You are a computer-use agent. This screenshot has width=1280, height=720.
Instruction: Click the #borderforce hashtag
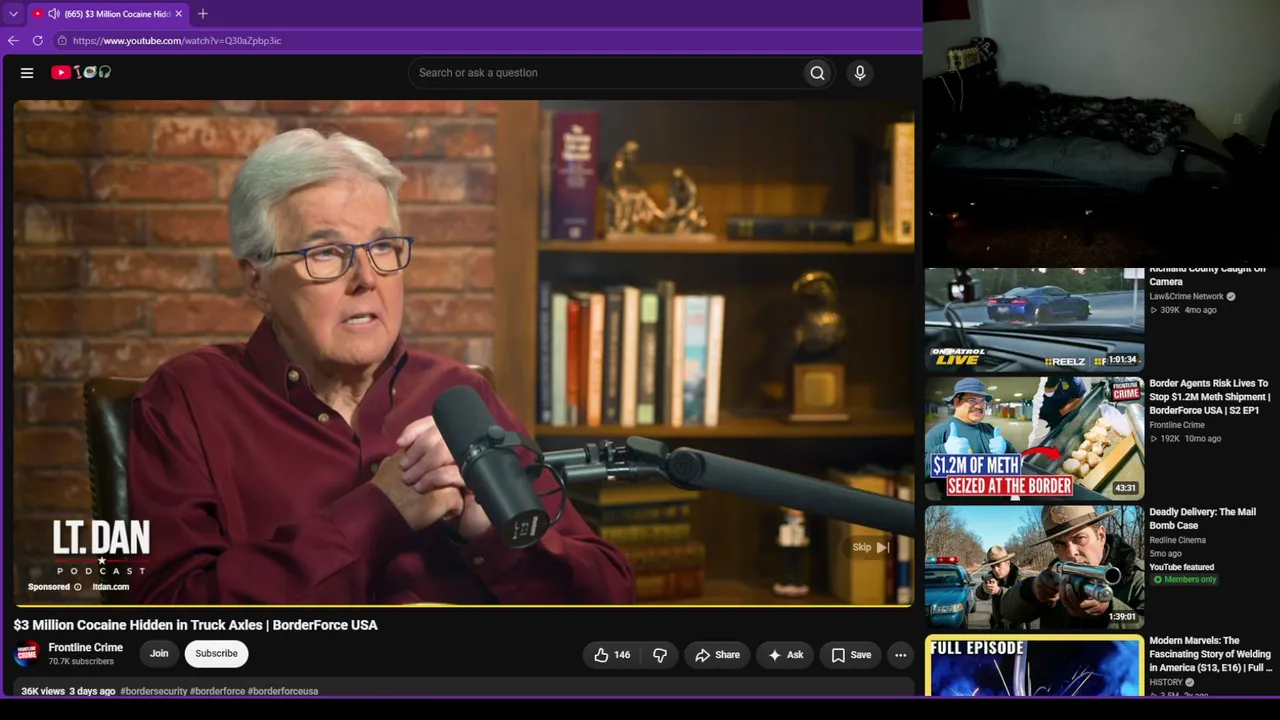click(217, 691)
